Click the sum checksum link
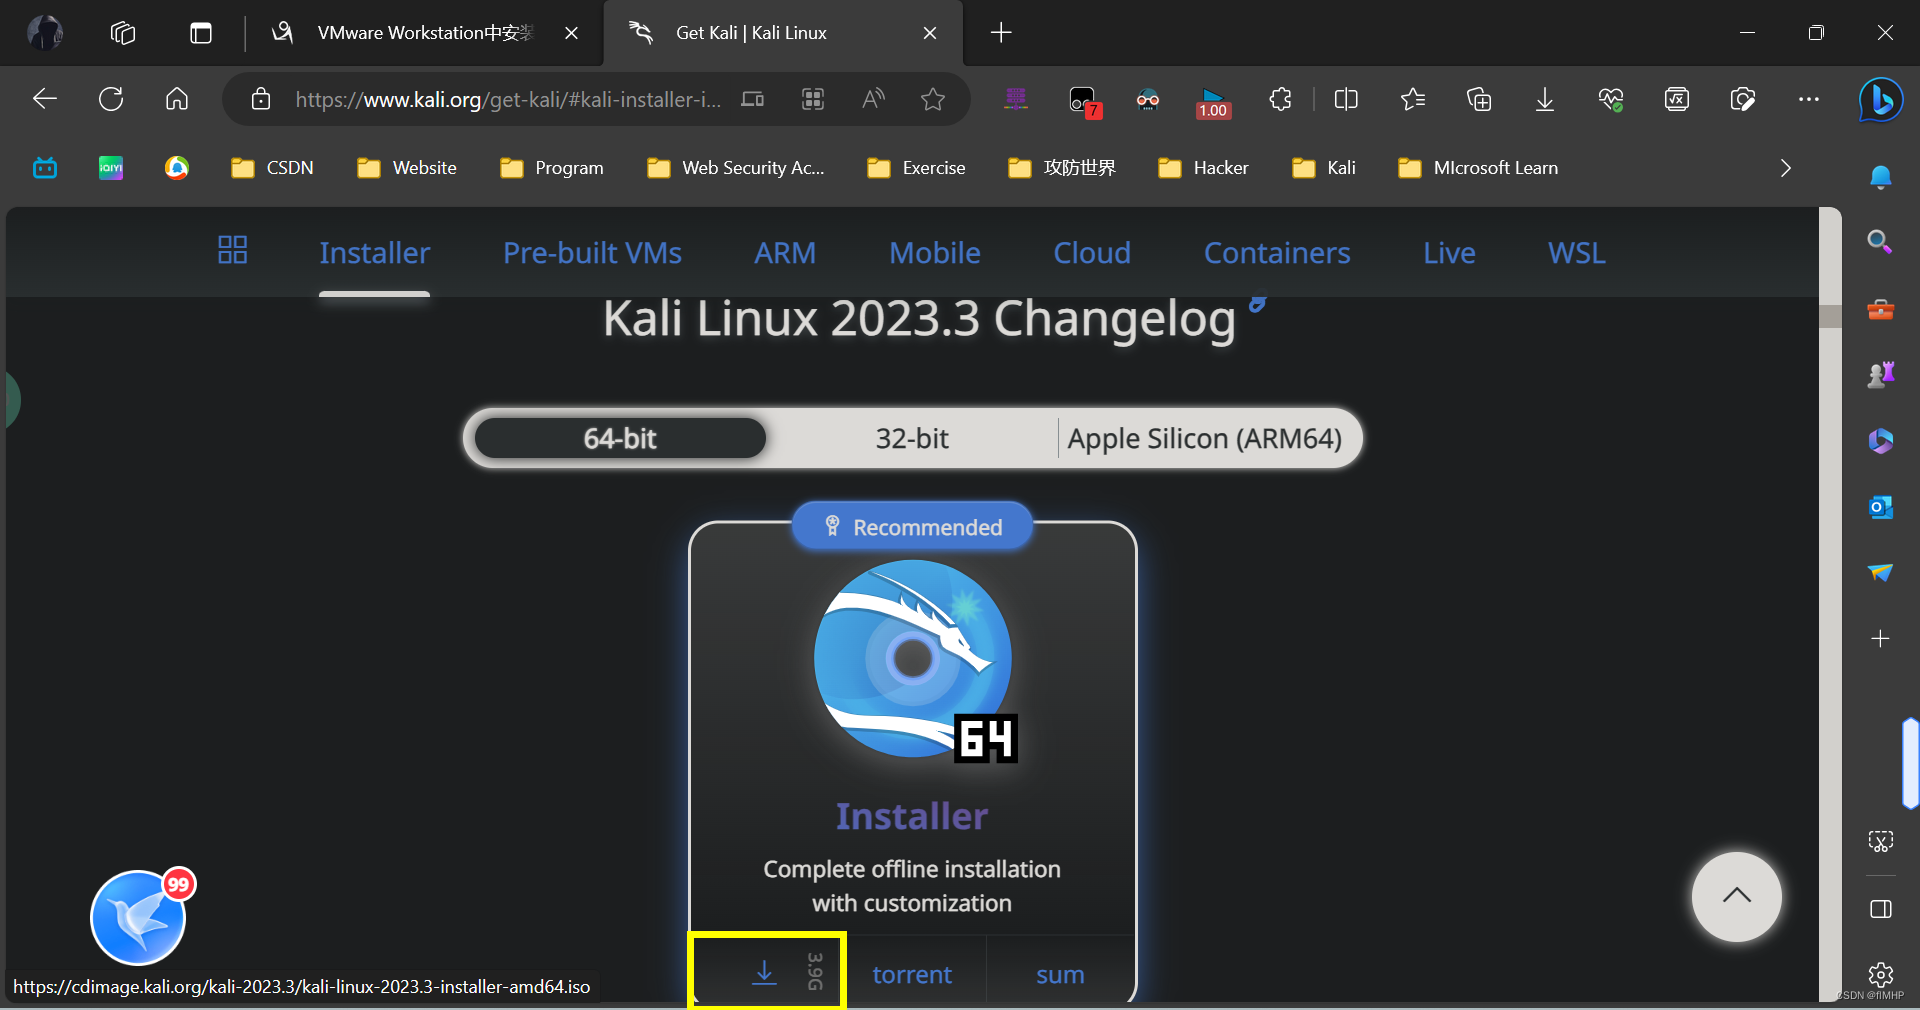 [x=1060, y=974]
